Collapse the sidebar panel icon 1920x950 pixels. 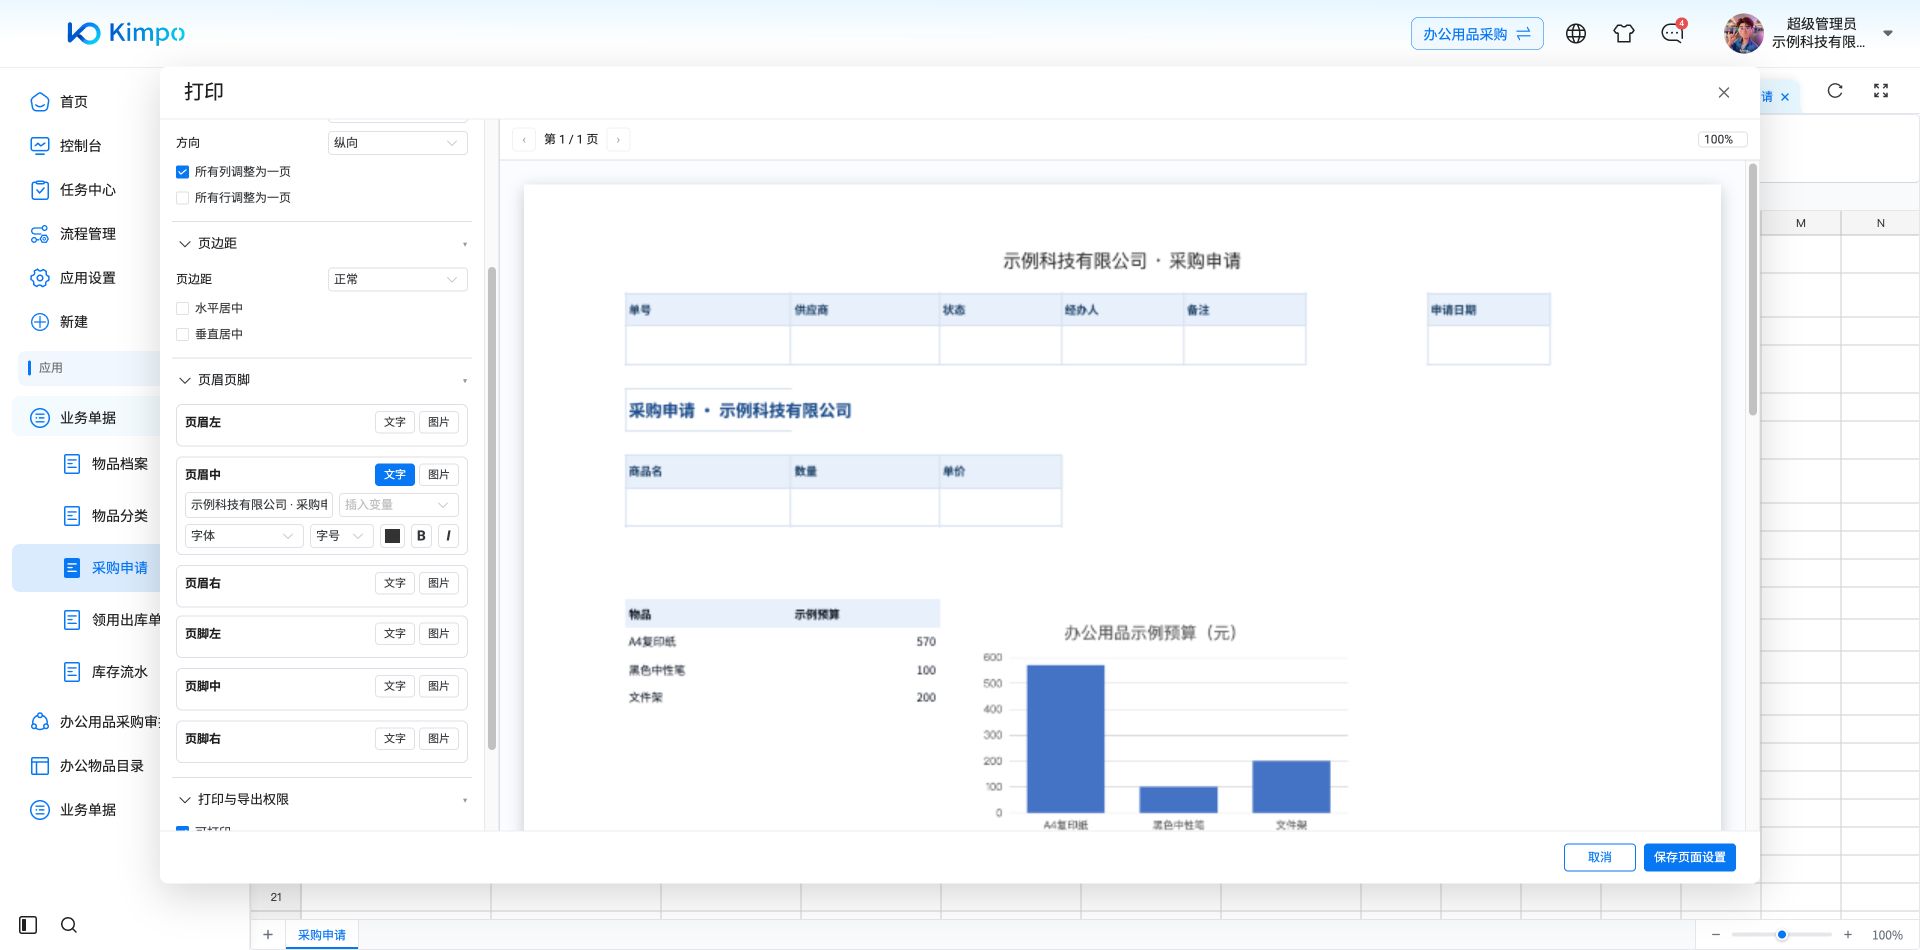pos(28,925)
